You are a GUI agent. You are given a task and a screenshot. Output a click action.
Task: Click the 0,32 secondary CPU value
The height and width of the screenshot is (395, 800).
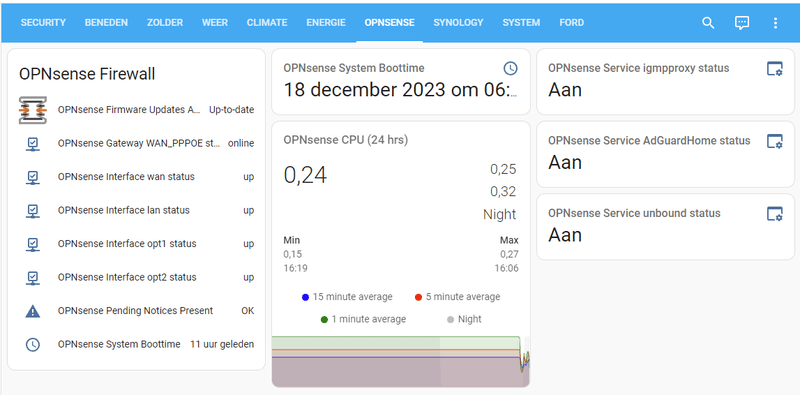(x=503, y=192)
